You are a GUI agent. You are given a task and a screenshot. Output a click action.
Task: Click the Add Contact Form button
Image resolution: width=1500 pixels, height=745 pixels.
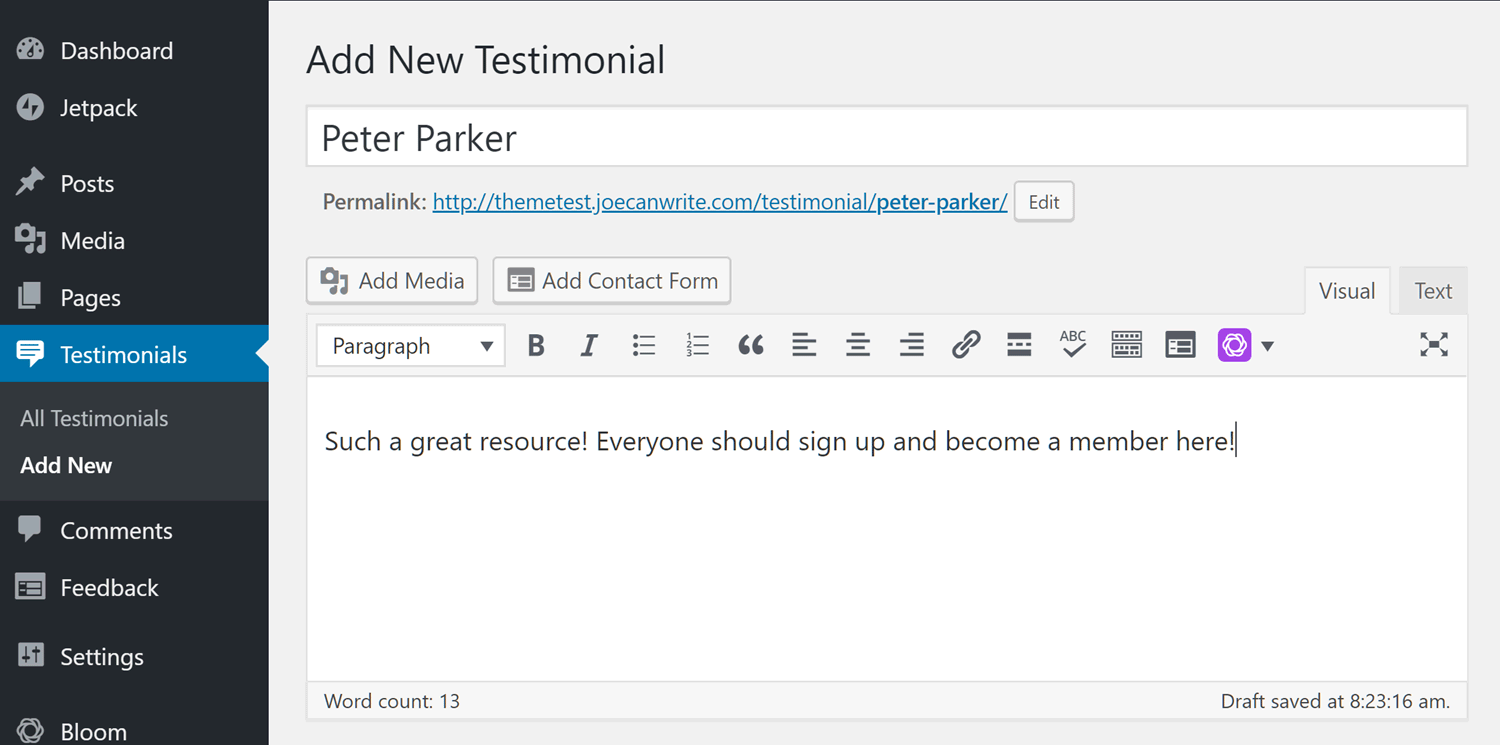[612, 281]
